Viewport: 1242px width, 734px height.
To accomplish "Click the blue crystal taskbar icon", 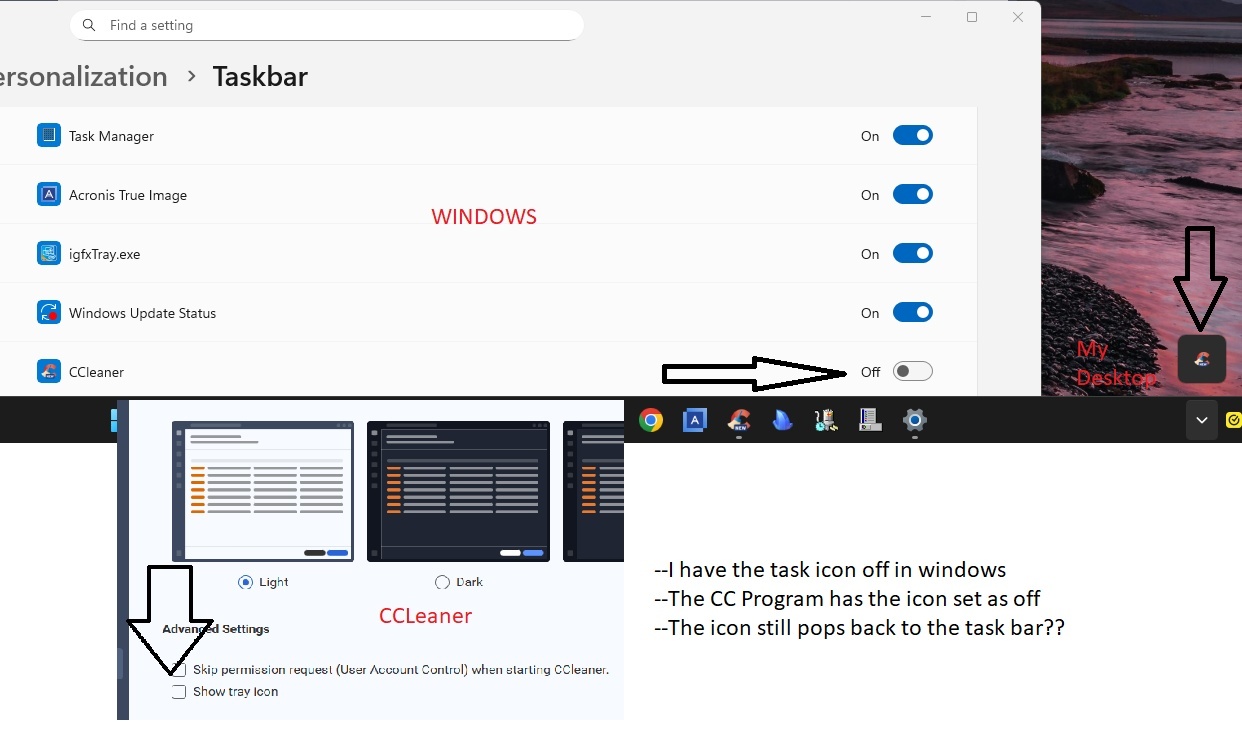I will (783, 421).
